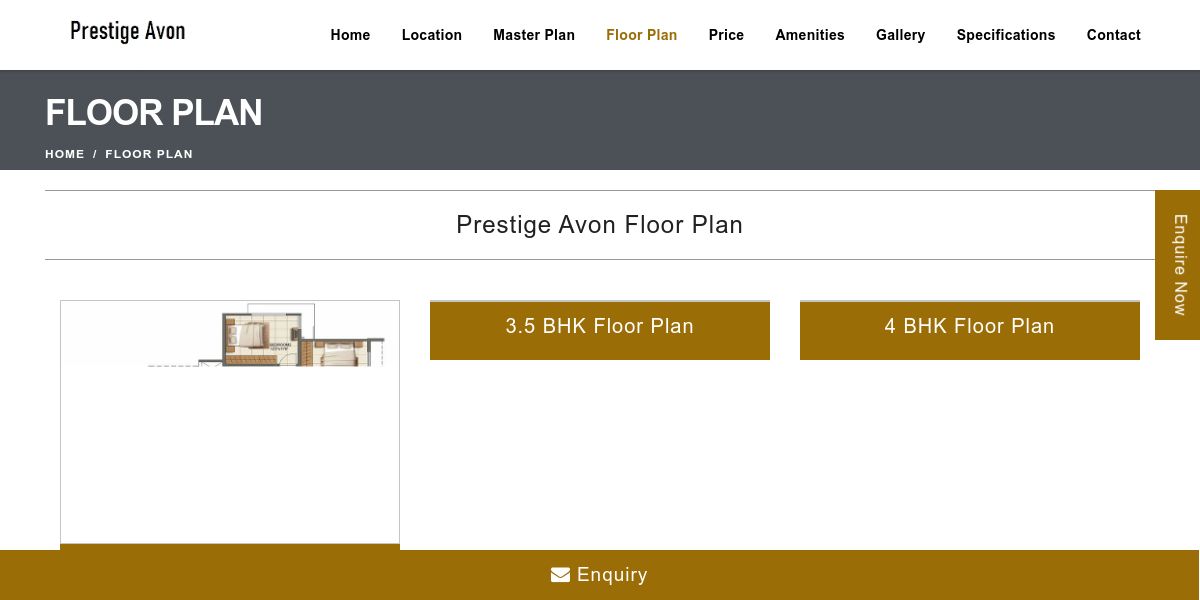Go to the Contact page
The image size is (1200, 600).
[x=1114, y=35]
